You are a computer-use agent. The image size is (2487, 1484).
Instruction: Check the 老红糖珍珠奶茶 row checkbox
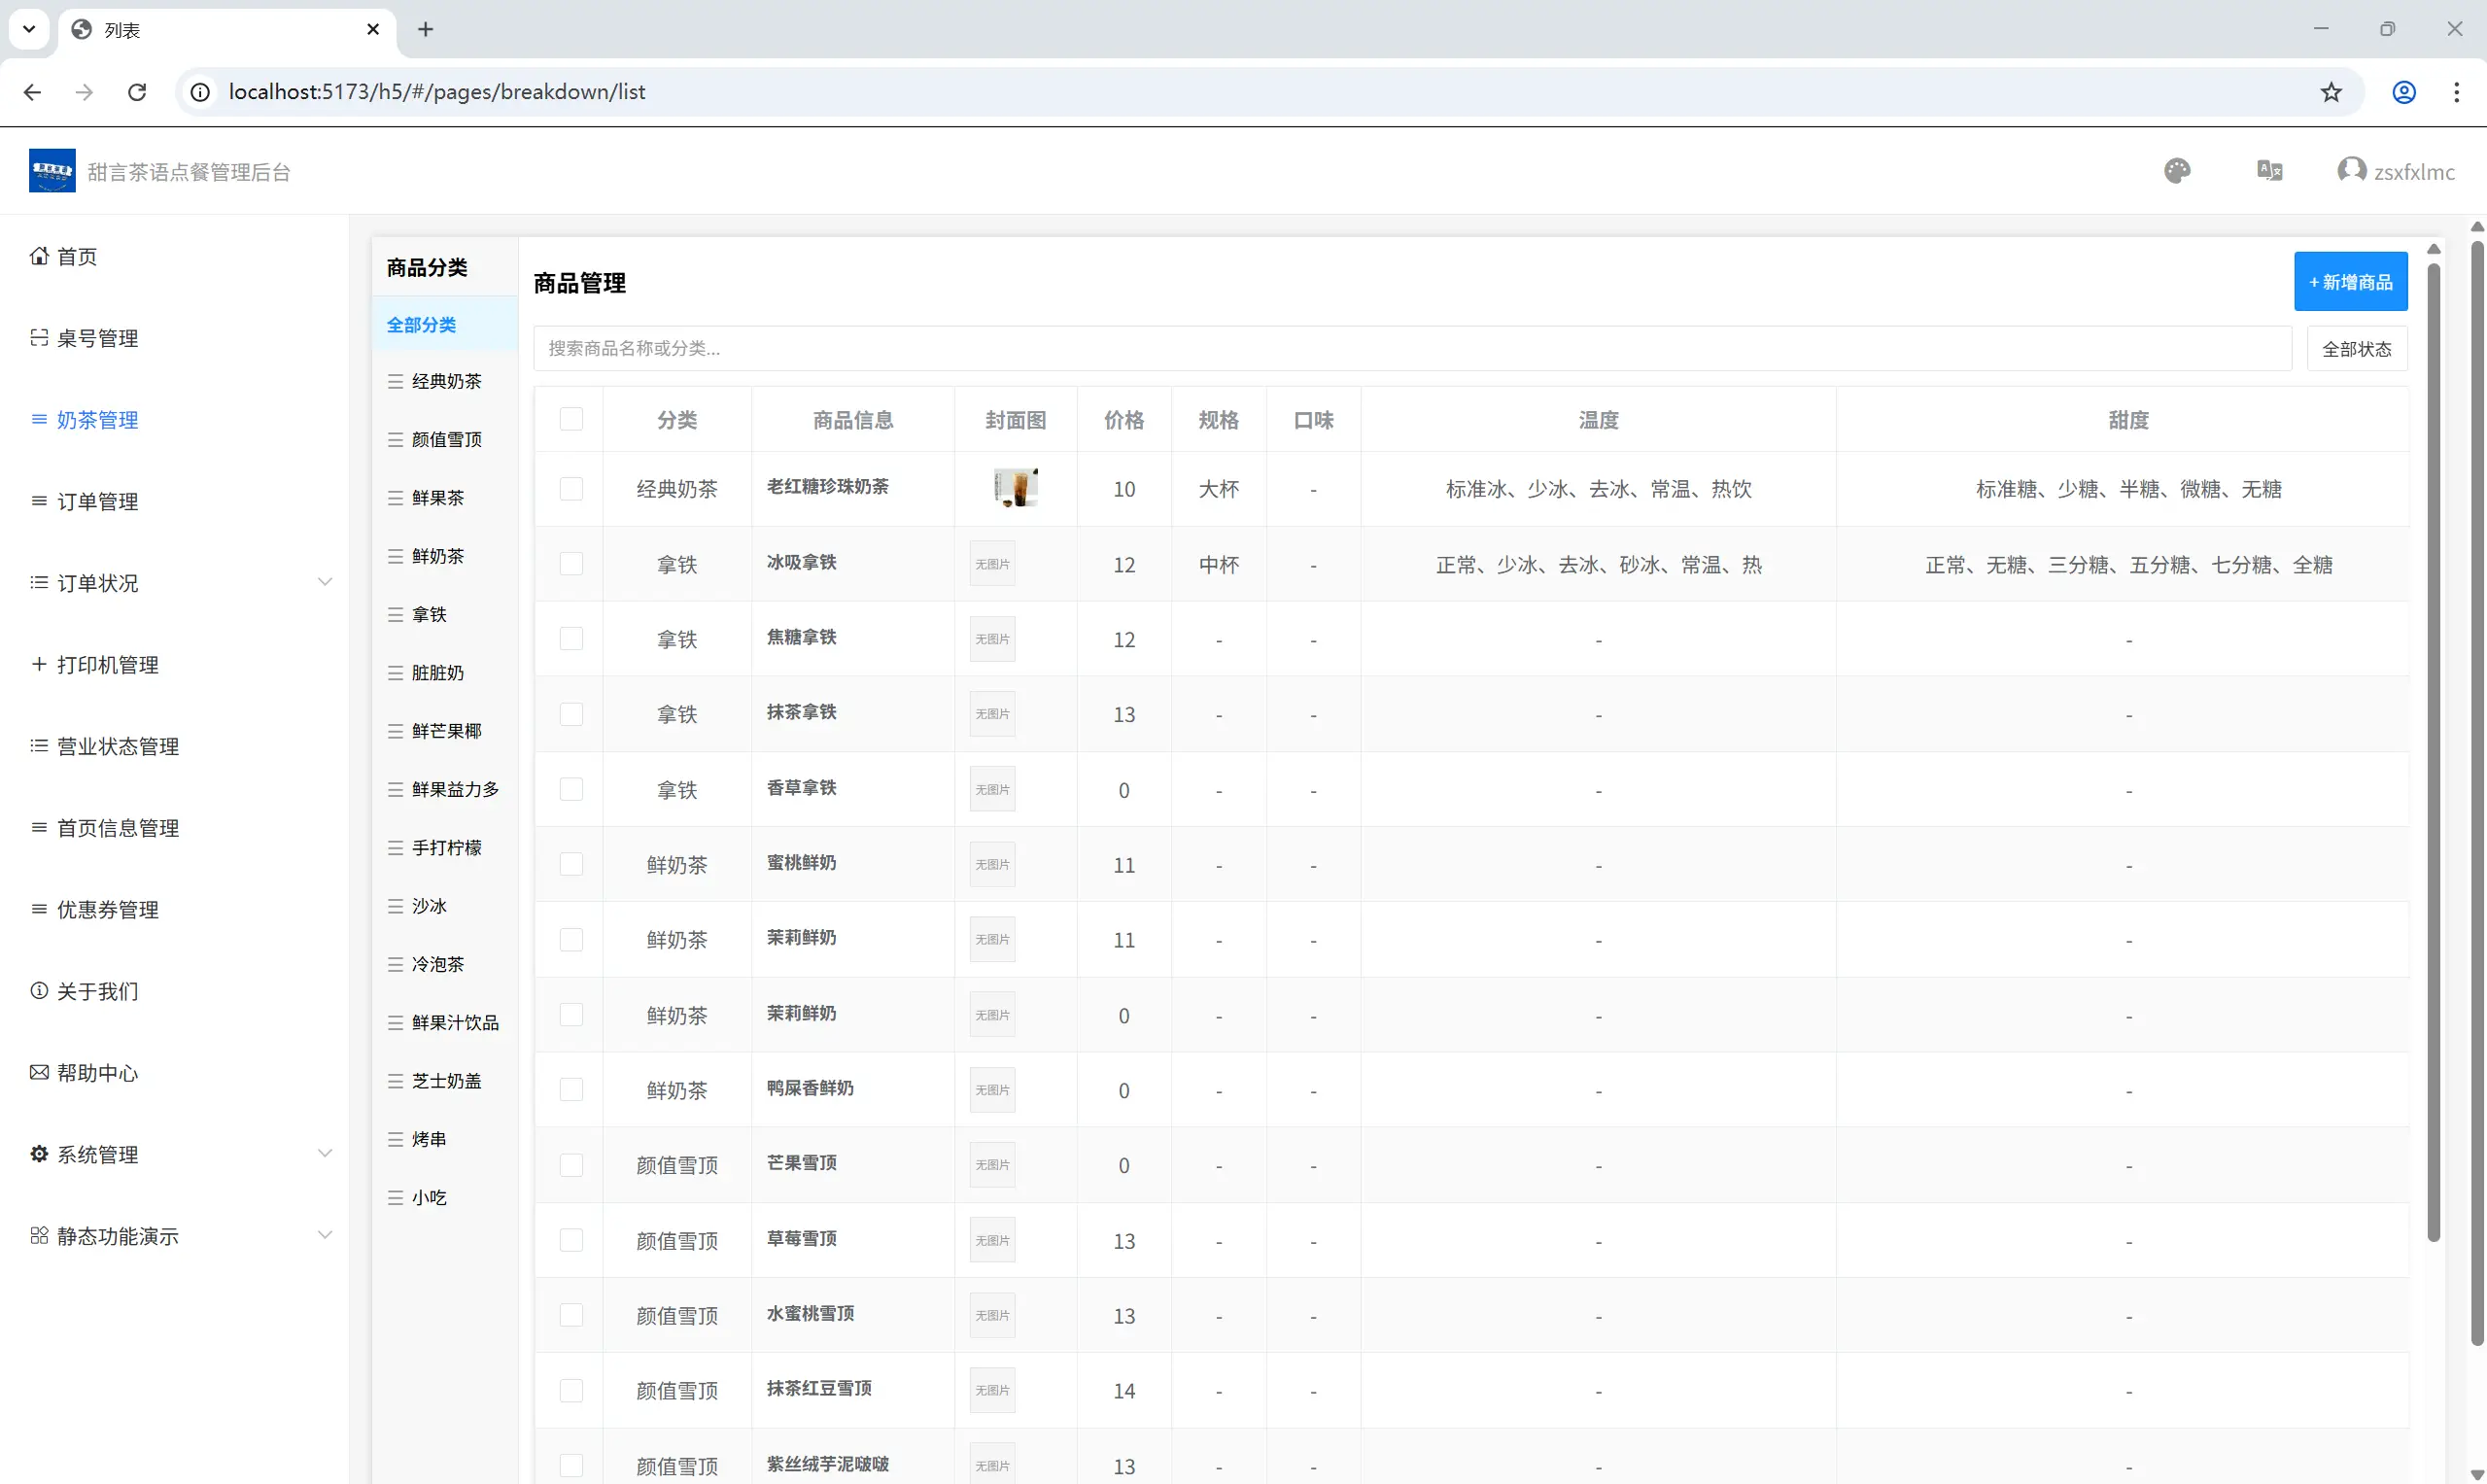click(x=571, y=489)
